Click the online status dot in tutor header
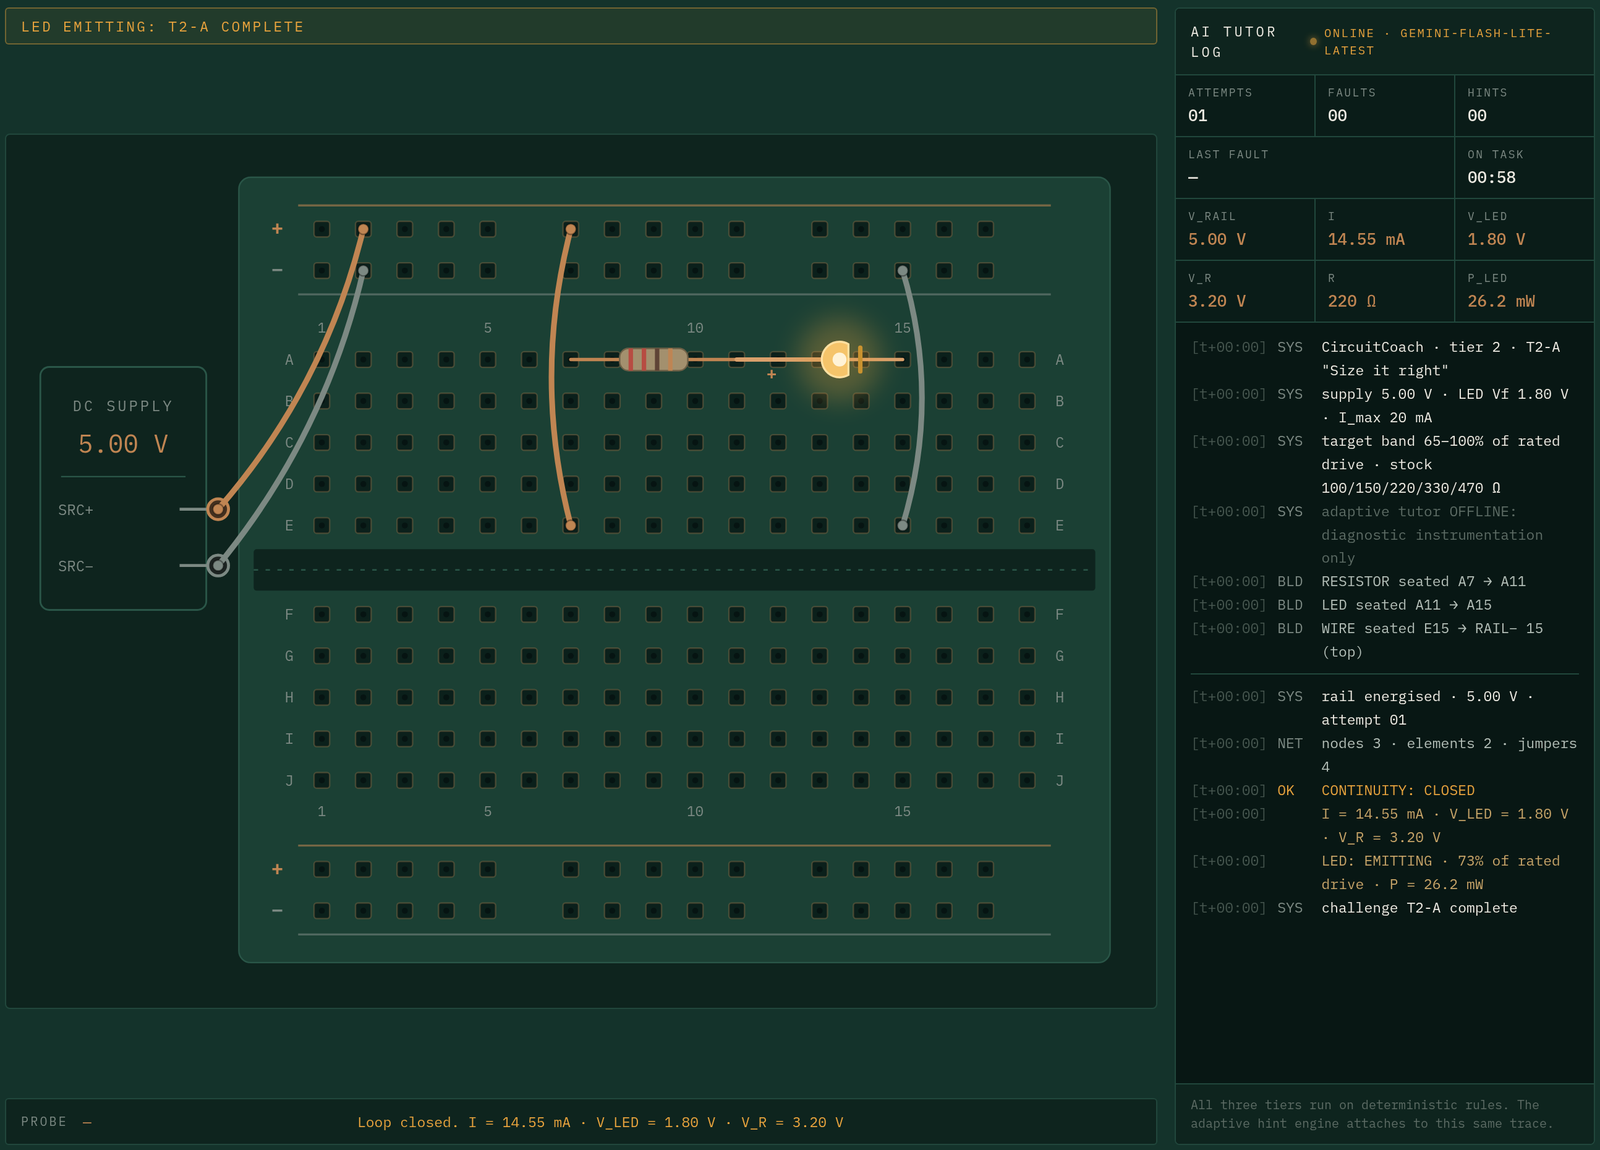 1313,42
